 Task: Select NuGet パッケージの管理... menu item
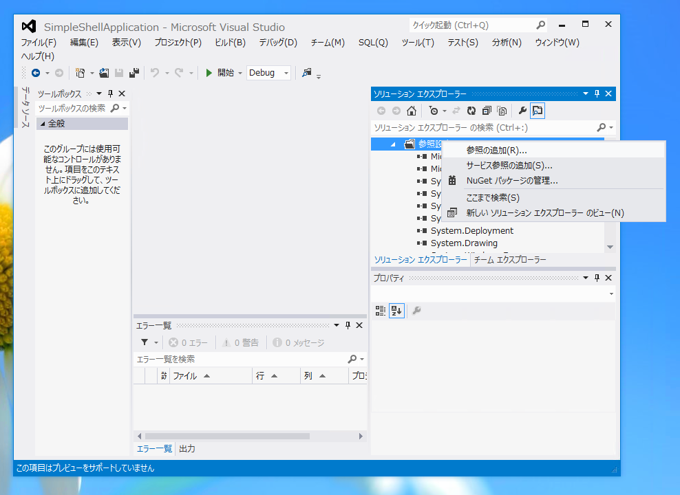[x=553, y=181]
